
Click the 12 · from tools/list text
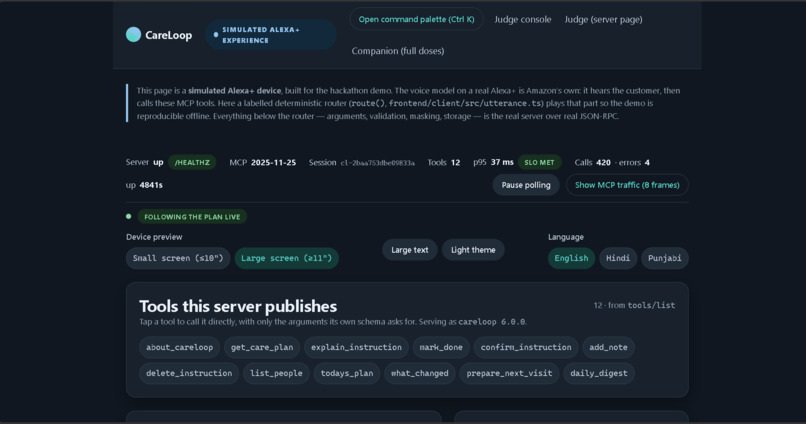coord(634,305)
